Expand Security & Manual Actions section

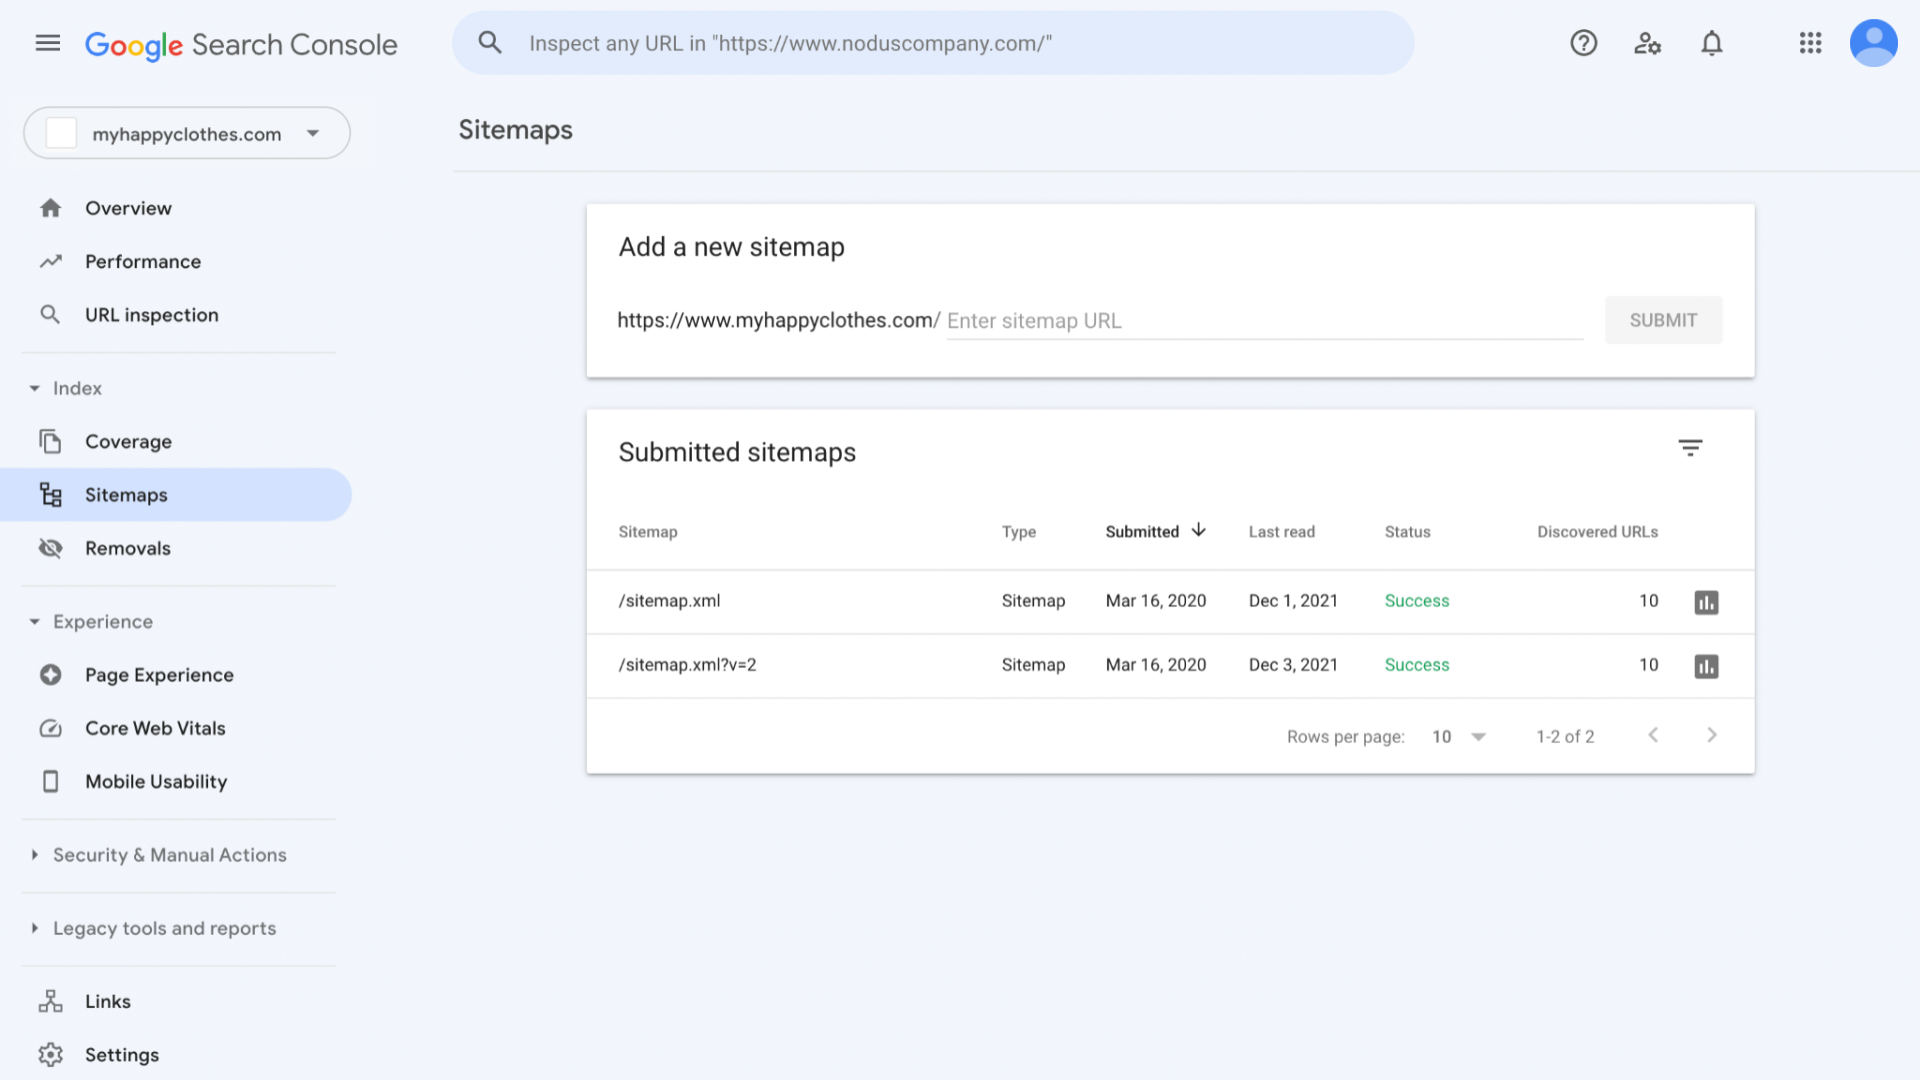tap(34, 855)
